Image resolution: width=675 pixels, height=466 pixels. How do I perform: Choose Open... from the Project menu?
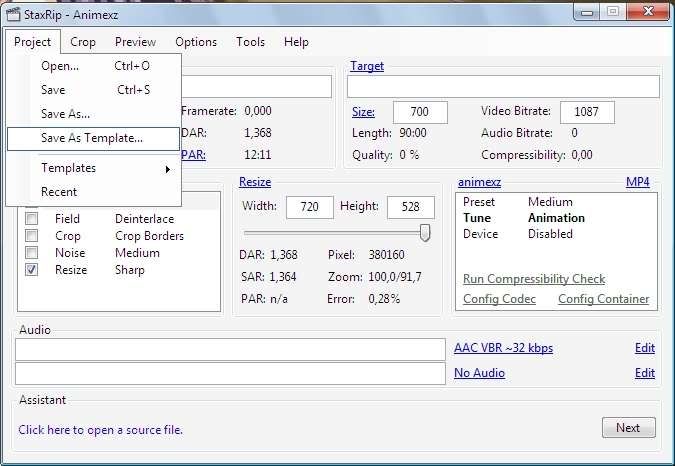click(93, 66)
